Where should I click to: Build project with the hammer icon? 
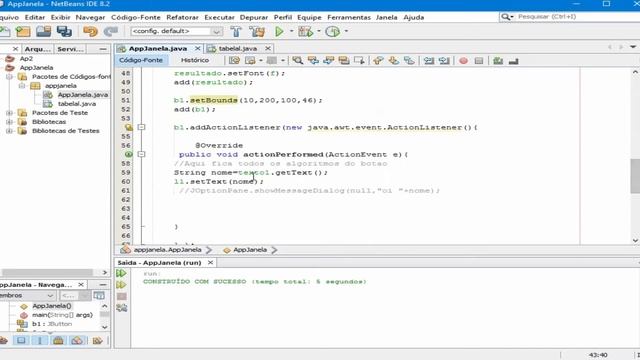coord(236,31)
